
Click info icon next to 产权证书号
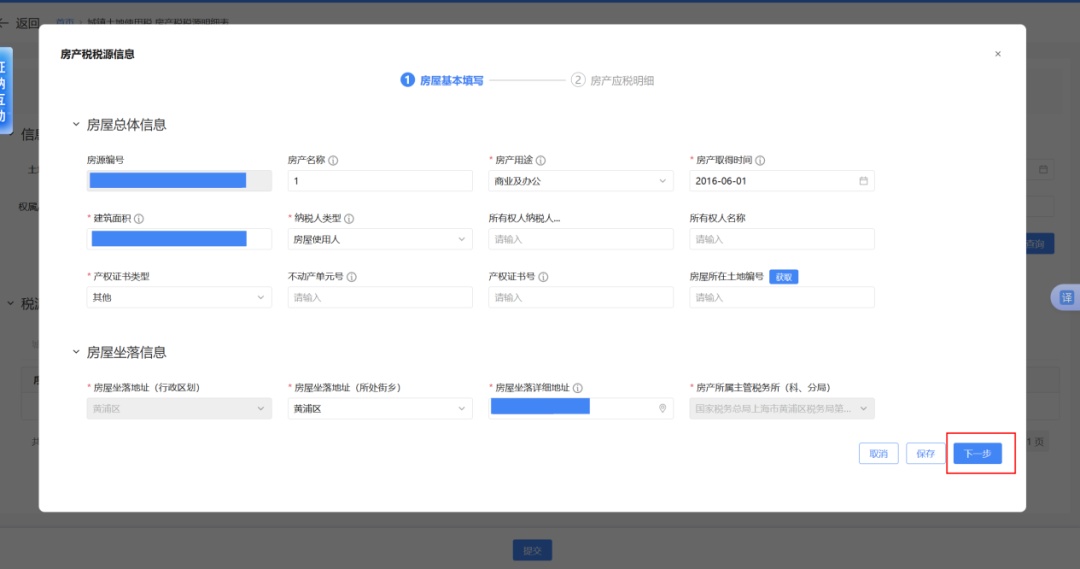click(543, 277)
